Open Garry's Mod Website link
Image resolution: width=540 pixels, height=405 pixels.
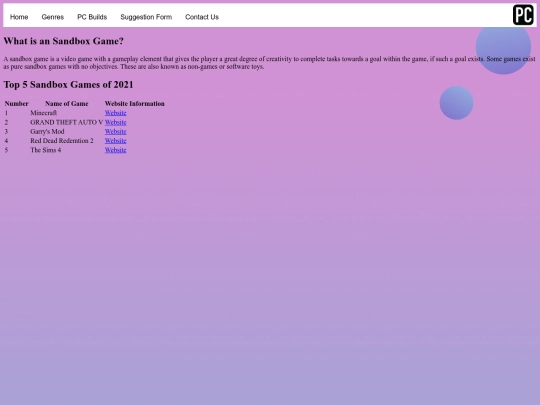tap(115, 131)
